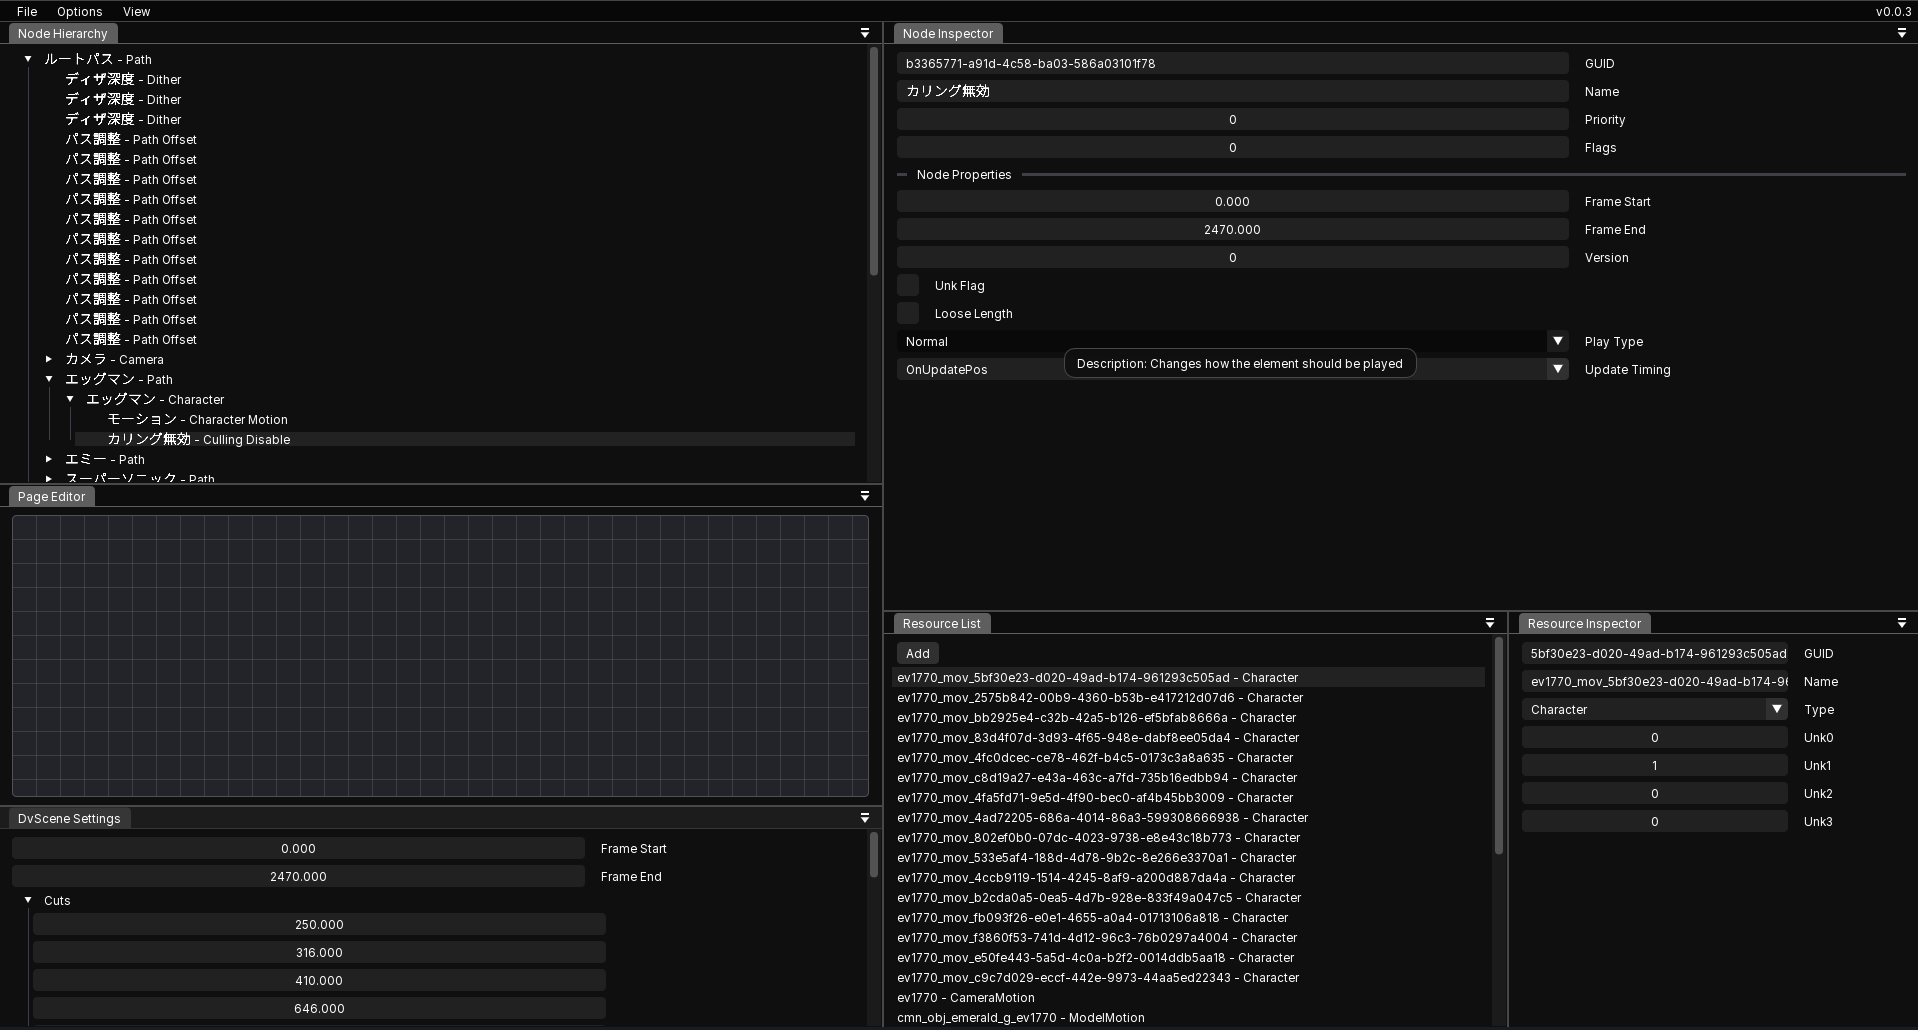Open Resource Inspector panel options arrow
This screenshot has width=1918, height=1030.
click(x=1901, y=623)
